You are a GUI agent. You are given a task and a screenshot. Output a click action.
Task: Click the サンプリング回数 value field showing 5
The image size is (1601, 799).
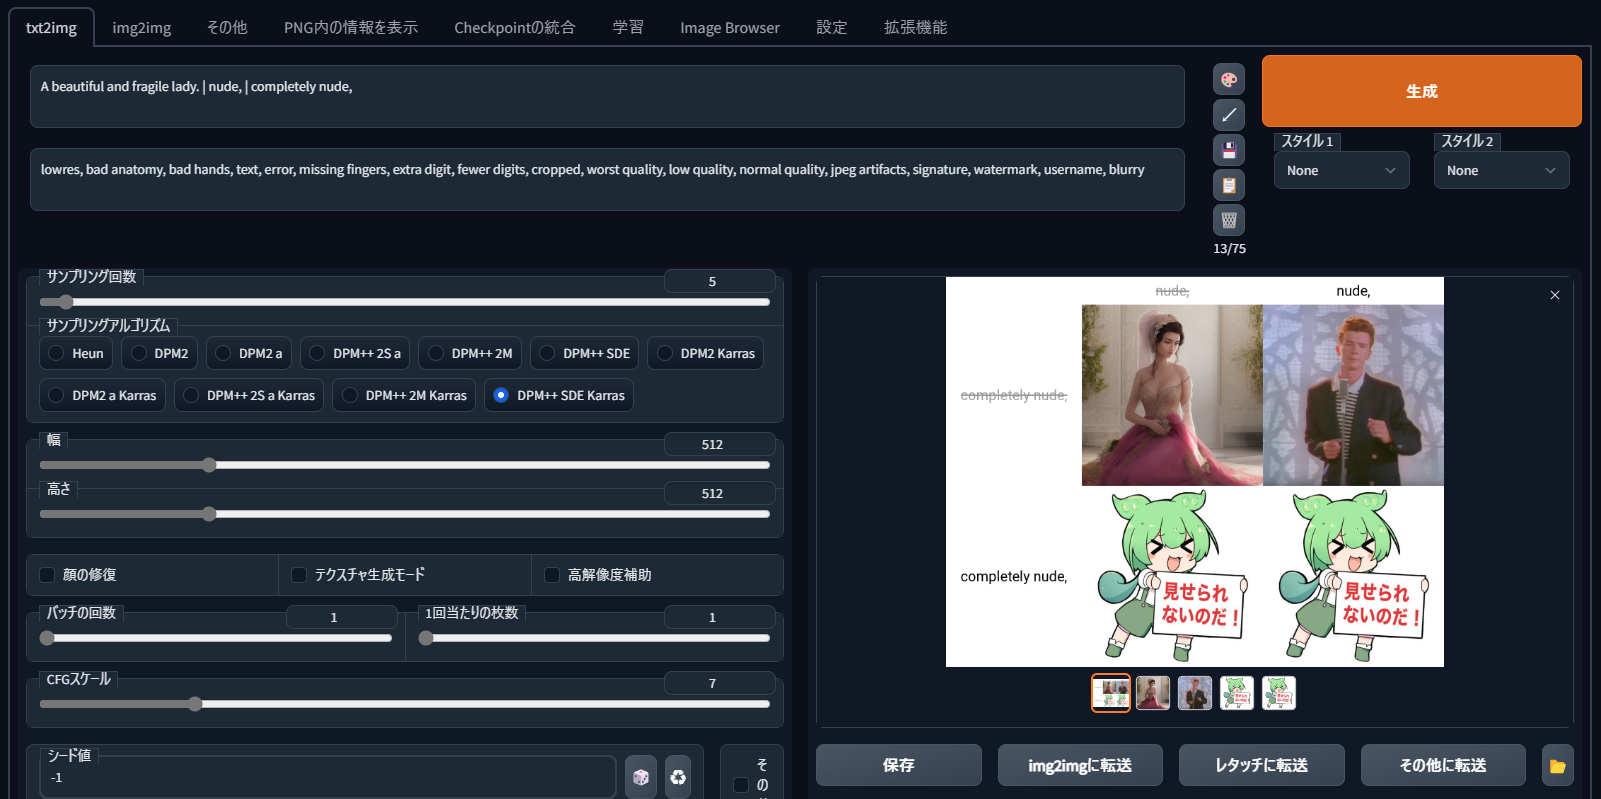720,281
